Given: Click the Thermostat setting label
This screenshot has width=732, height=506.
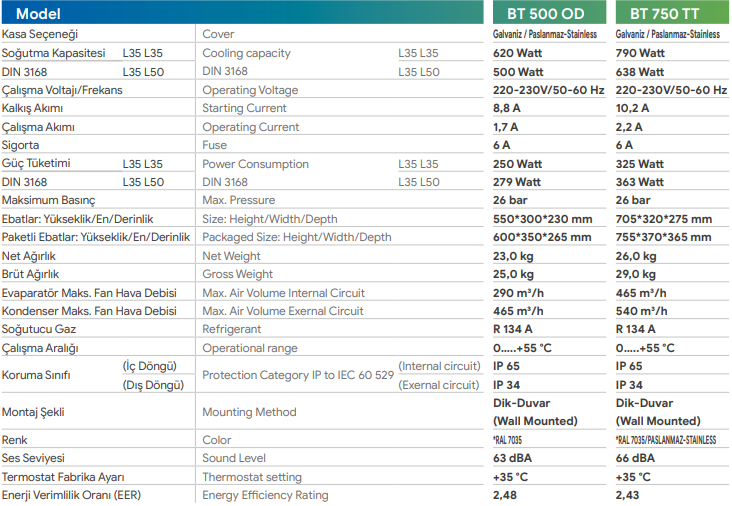Looking at the screenshot, I should pos(251,477).
